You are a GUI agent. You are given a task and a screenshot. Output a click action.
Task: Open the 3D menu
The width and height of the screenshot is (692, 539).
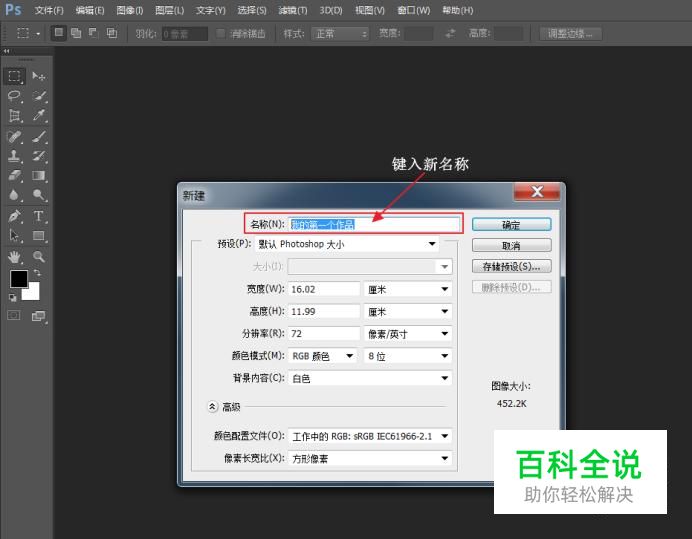[x=331, y=10]
